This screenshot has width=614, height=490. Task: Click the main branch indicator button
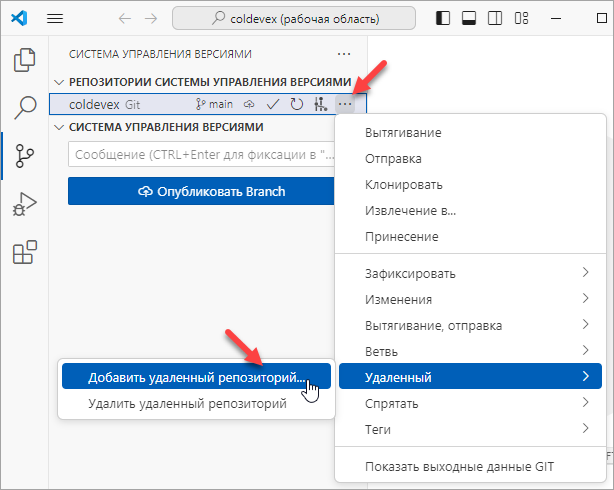[214, 103]
